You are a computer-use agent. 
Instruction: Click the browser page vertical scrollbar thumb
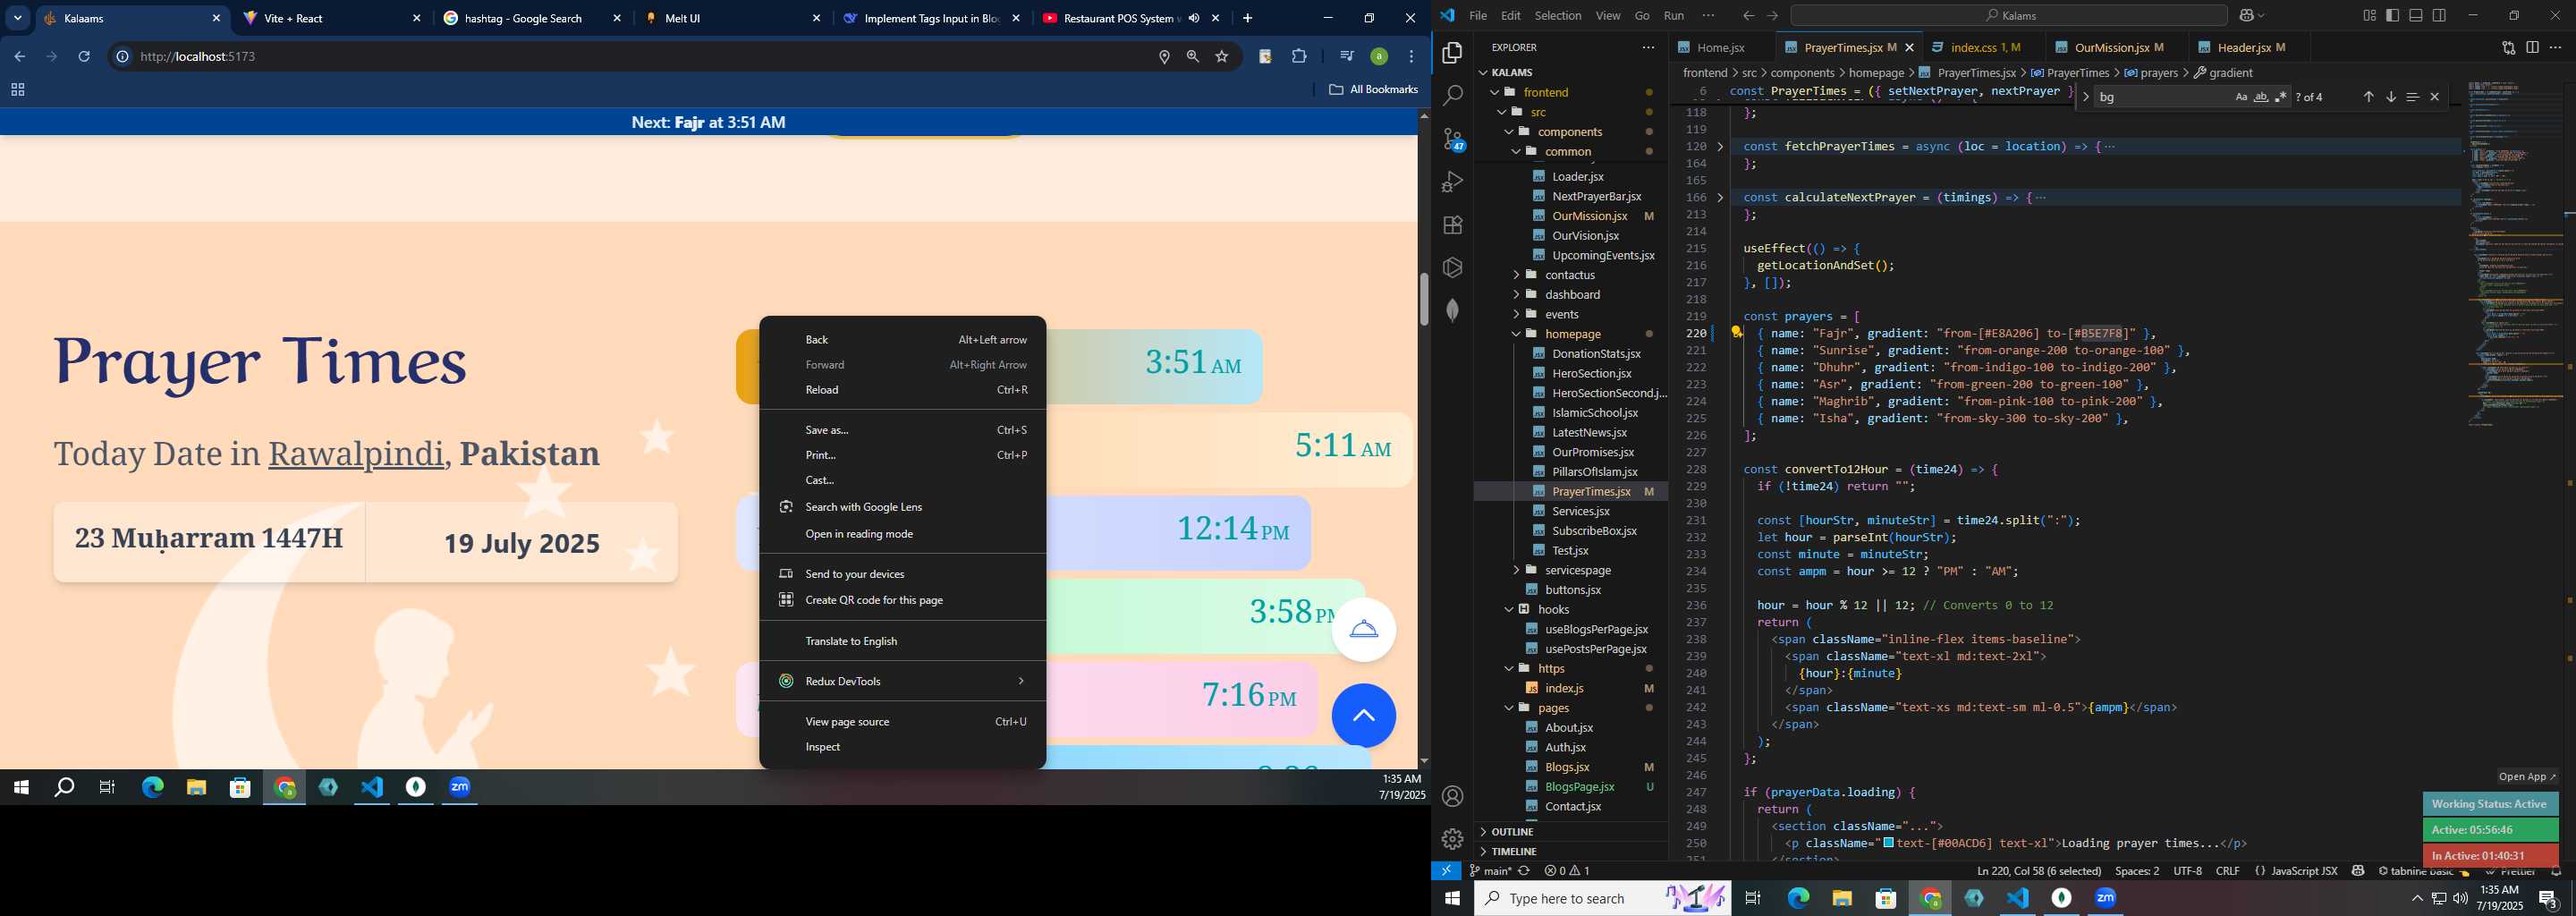1424,298
